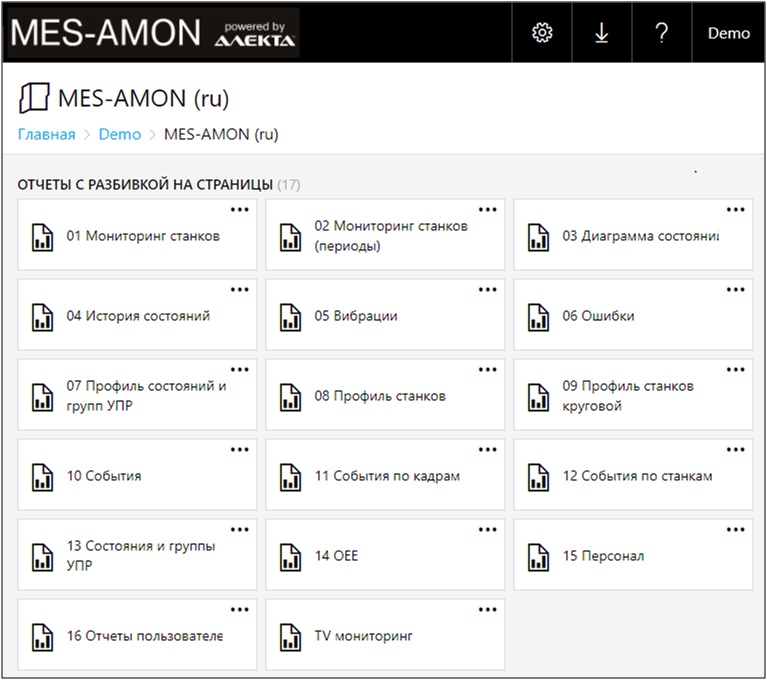Click the report icon of 09 Профиль станков круговой
The image size is (767, 680).
539,397
